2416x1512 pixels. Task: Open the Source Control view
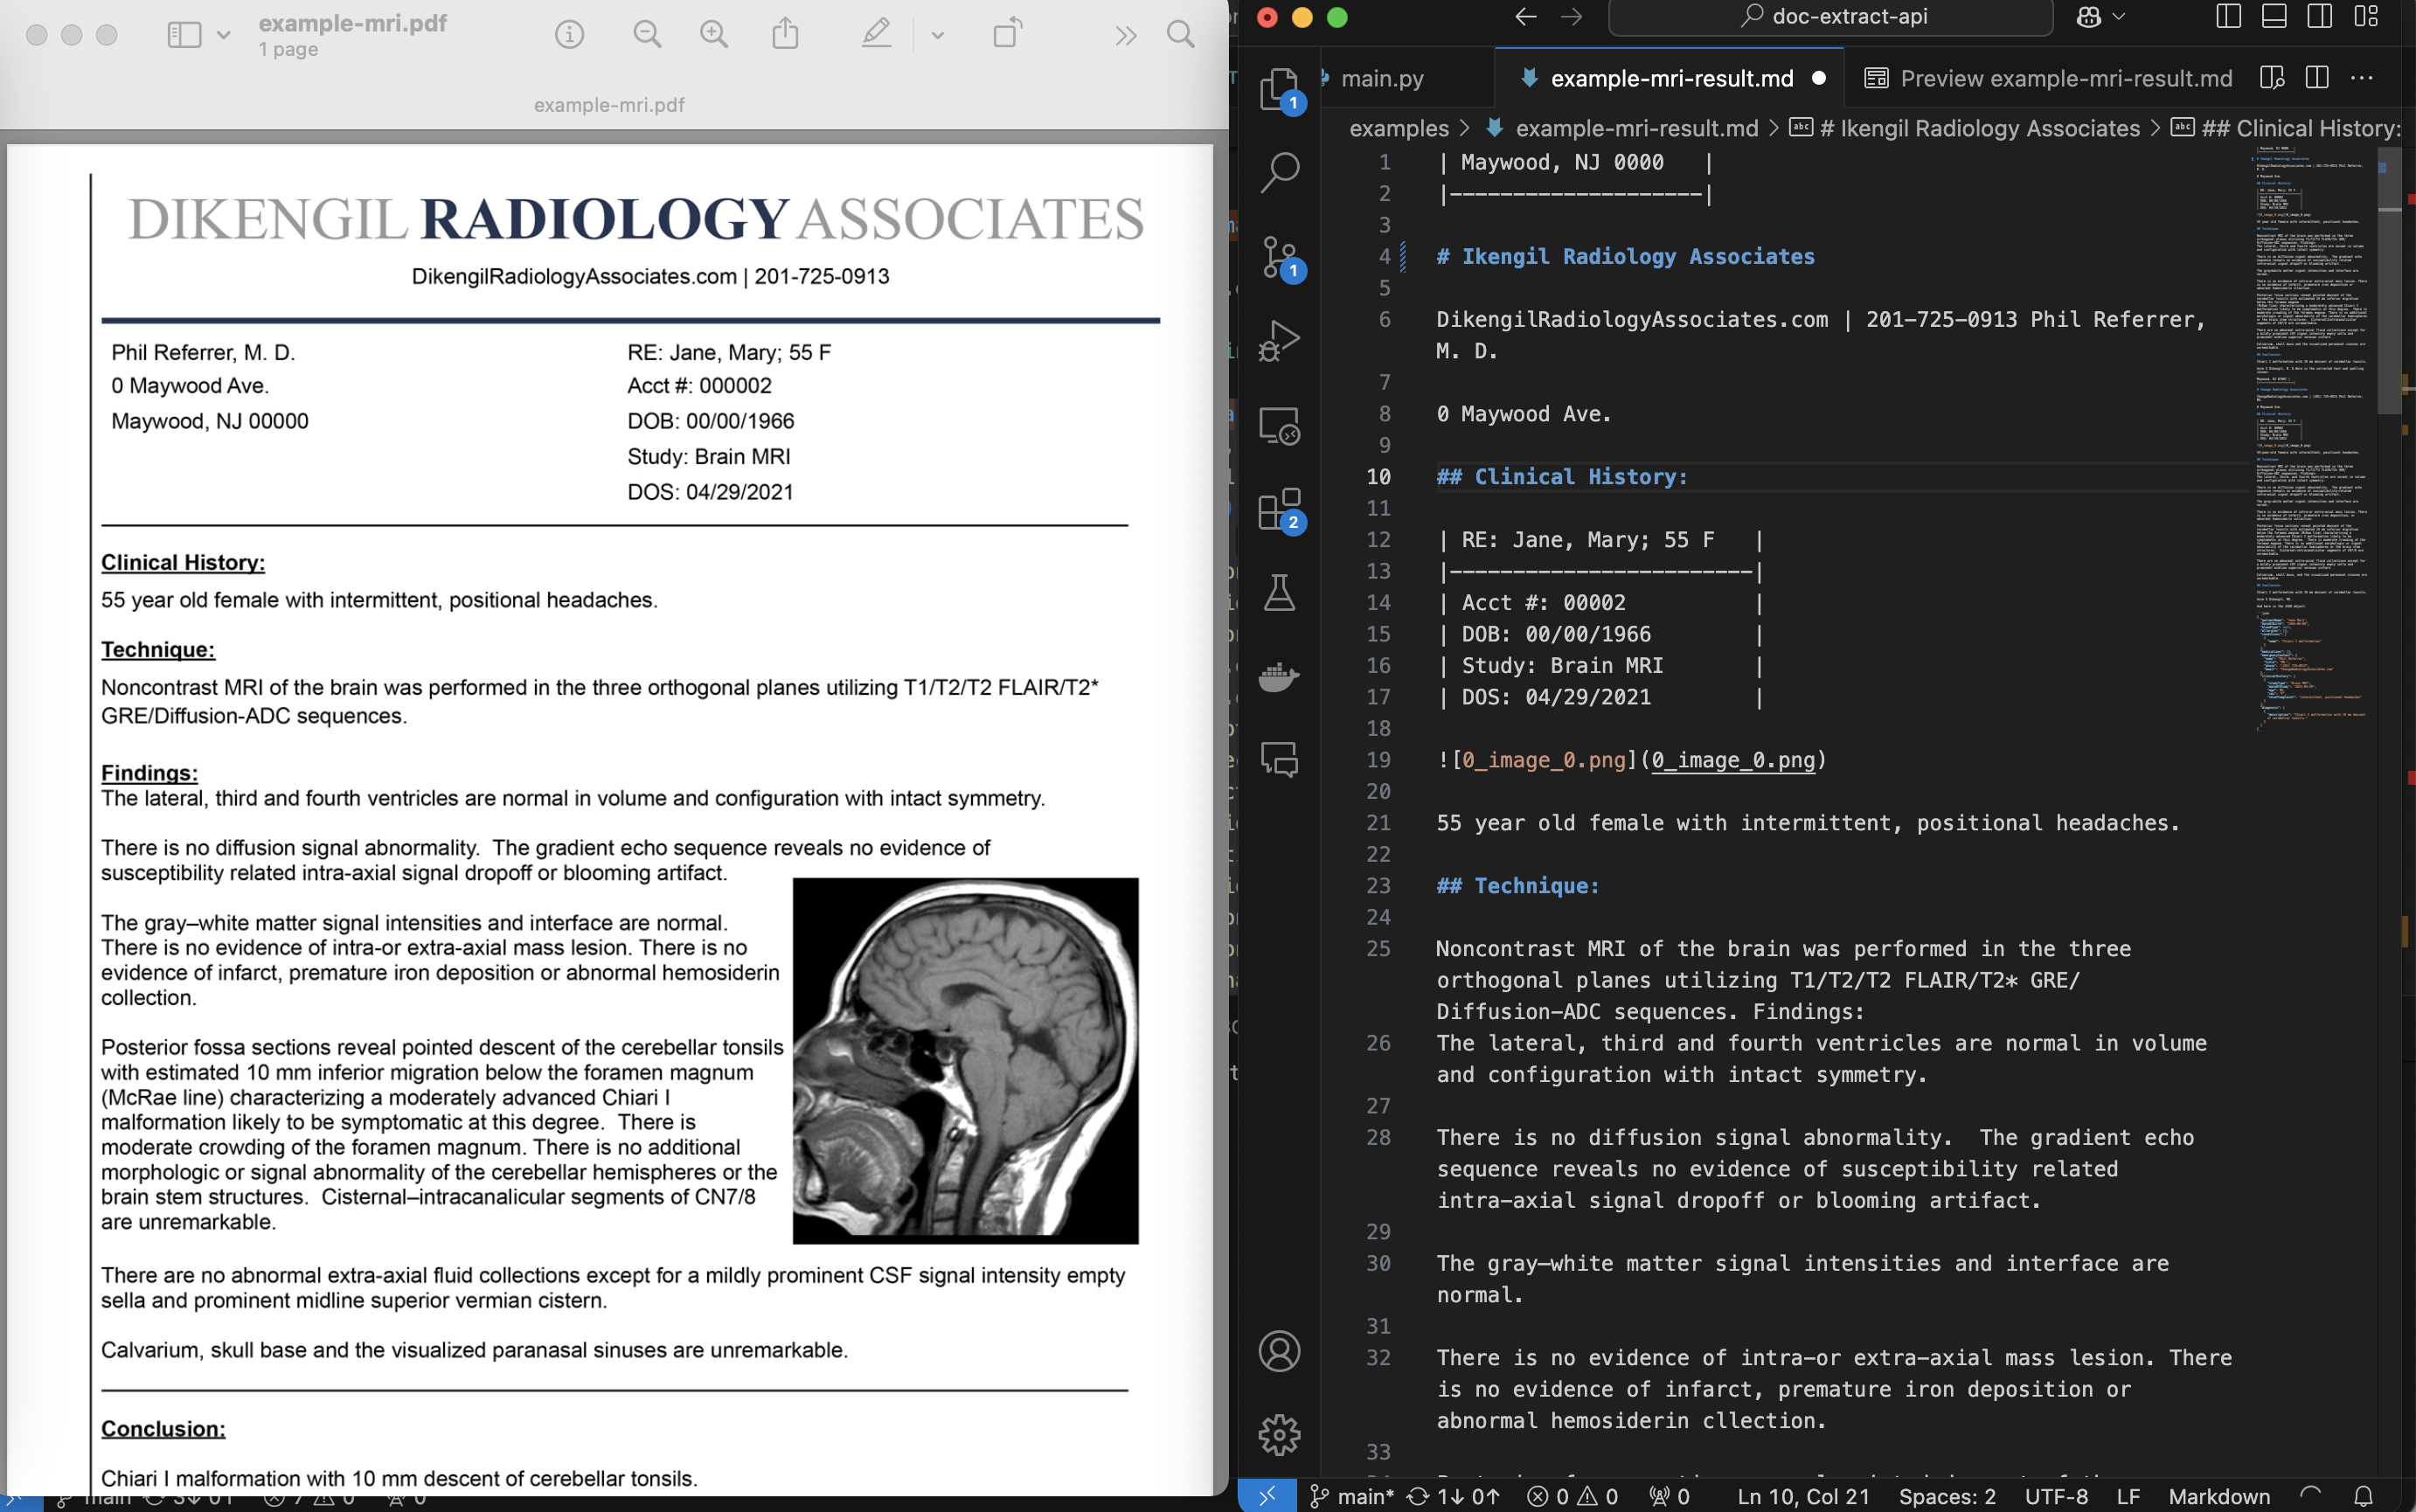(1281, 257)
